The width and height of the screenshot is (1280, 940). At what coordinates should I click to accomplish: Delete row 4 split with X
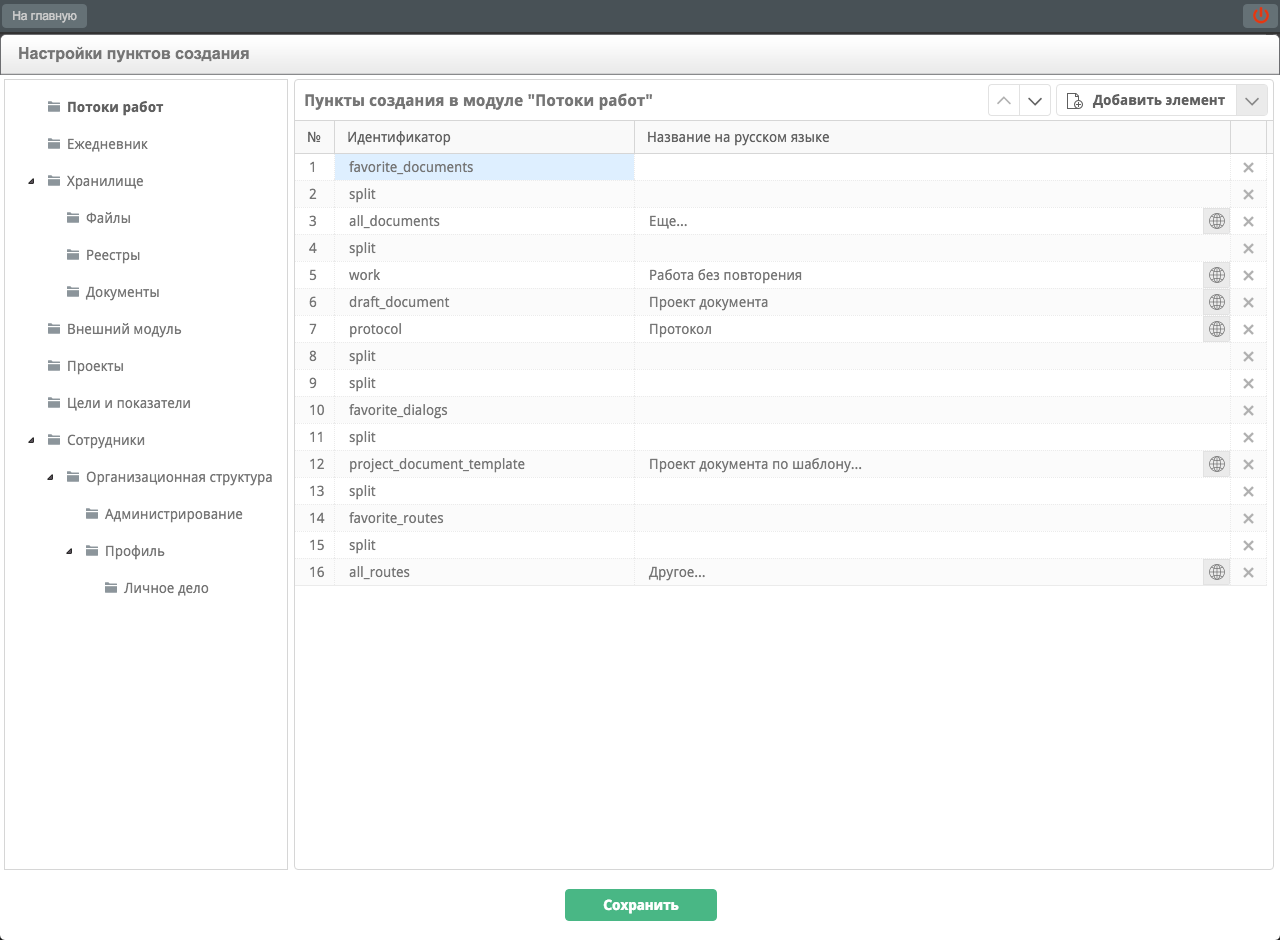pos(1248,249)
